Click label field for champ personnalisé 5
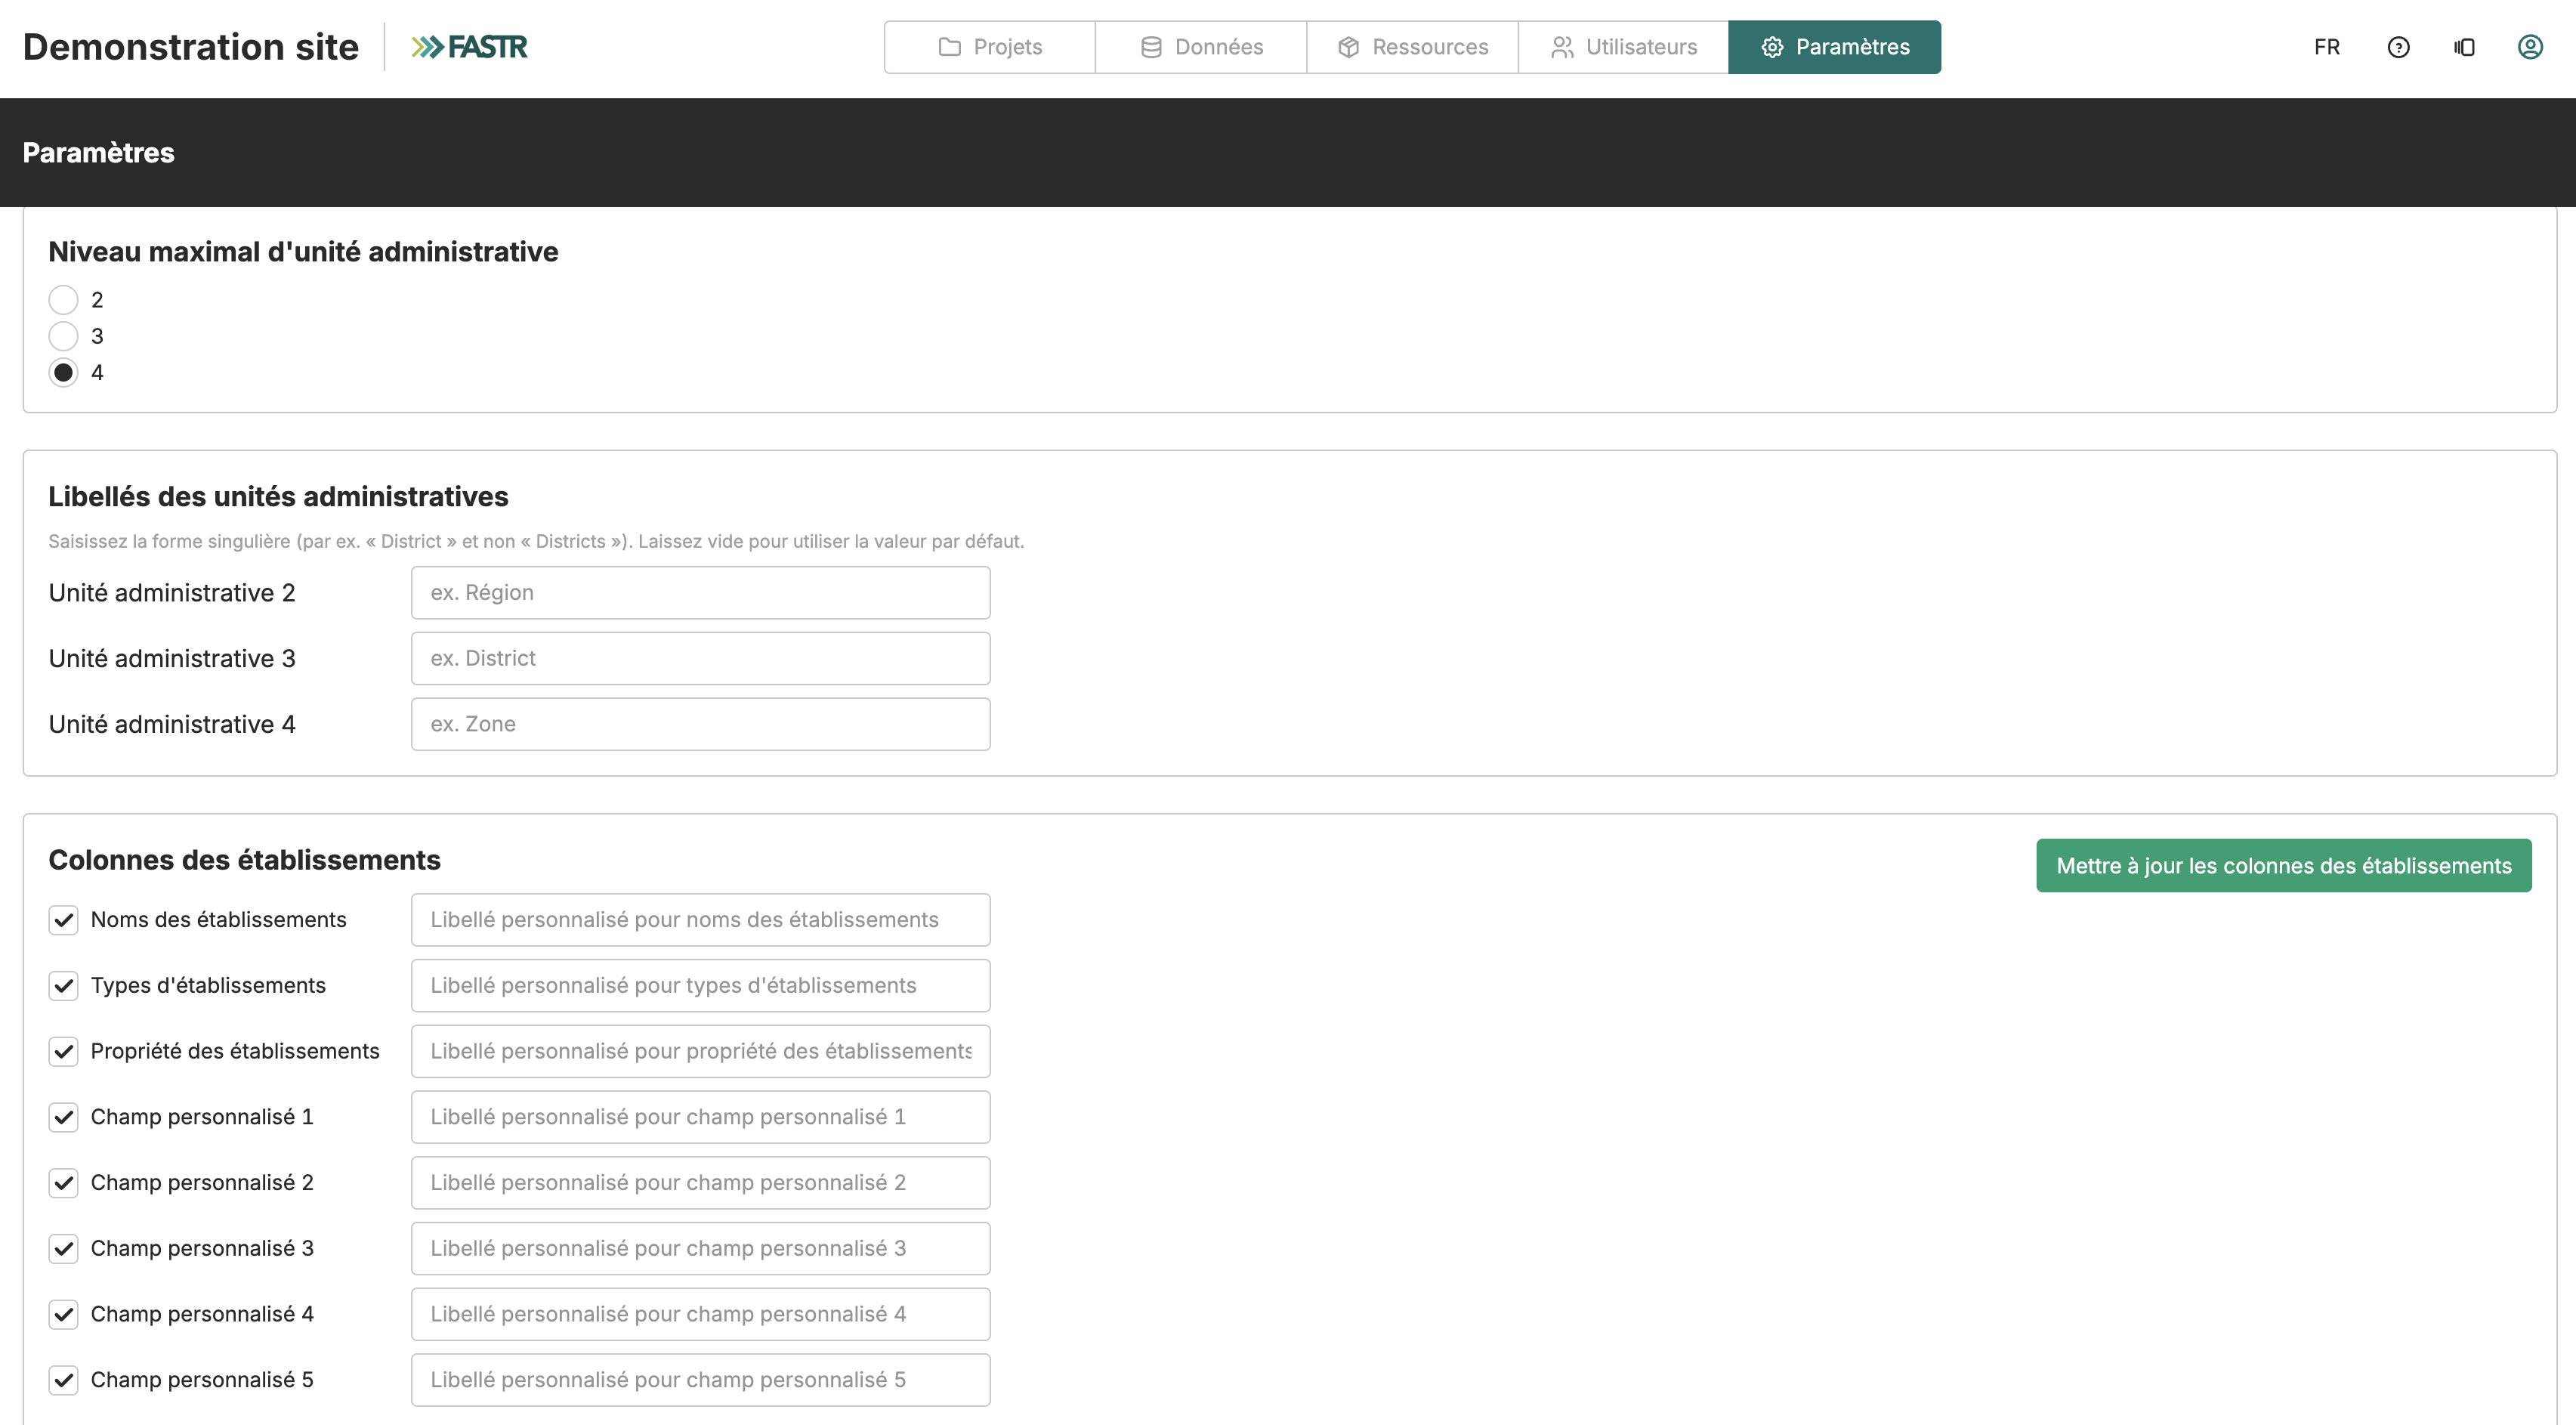 700,1380
